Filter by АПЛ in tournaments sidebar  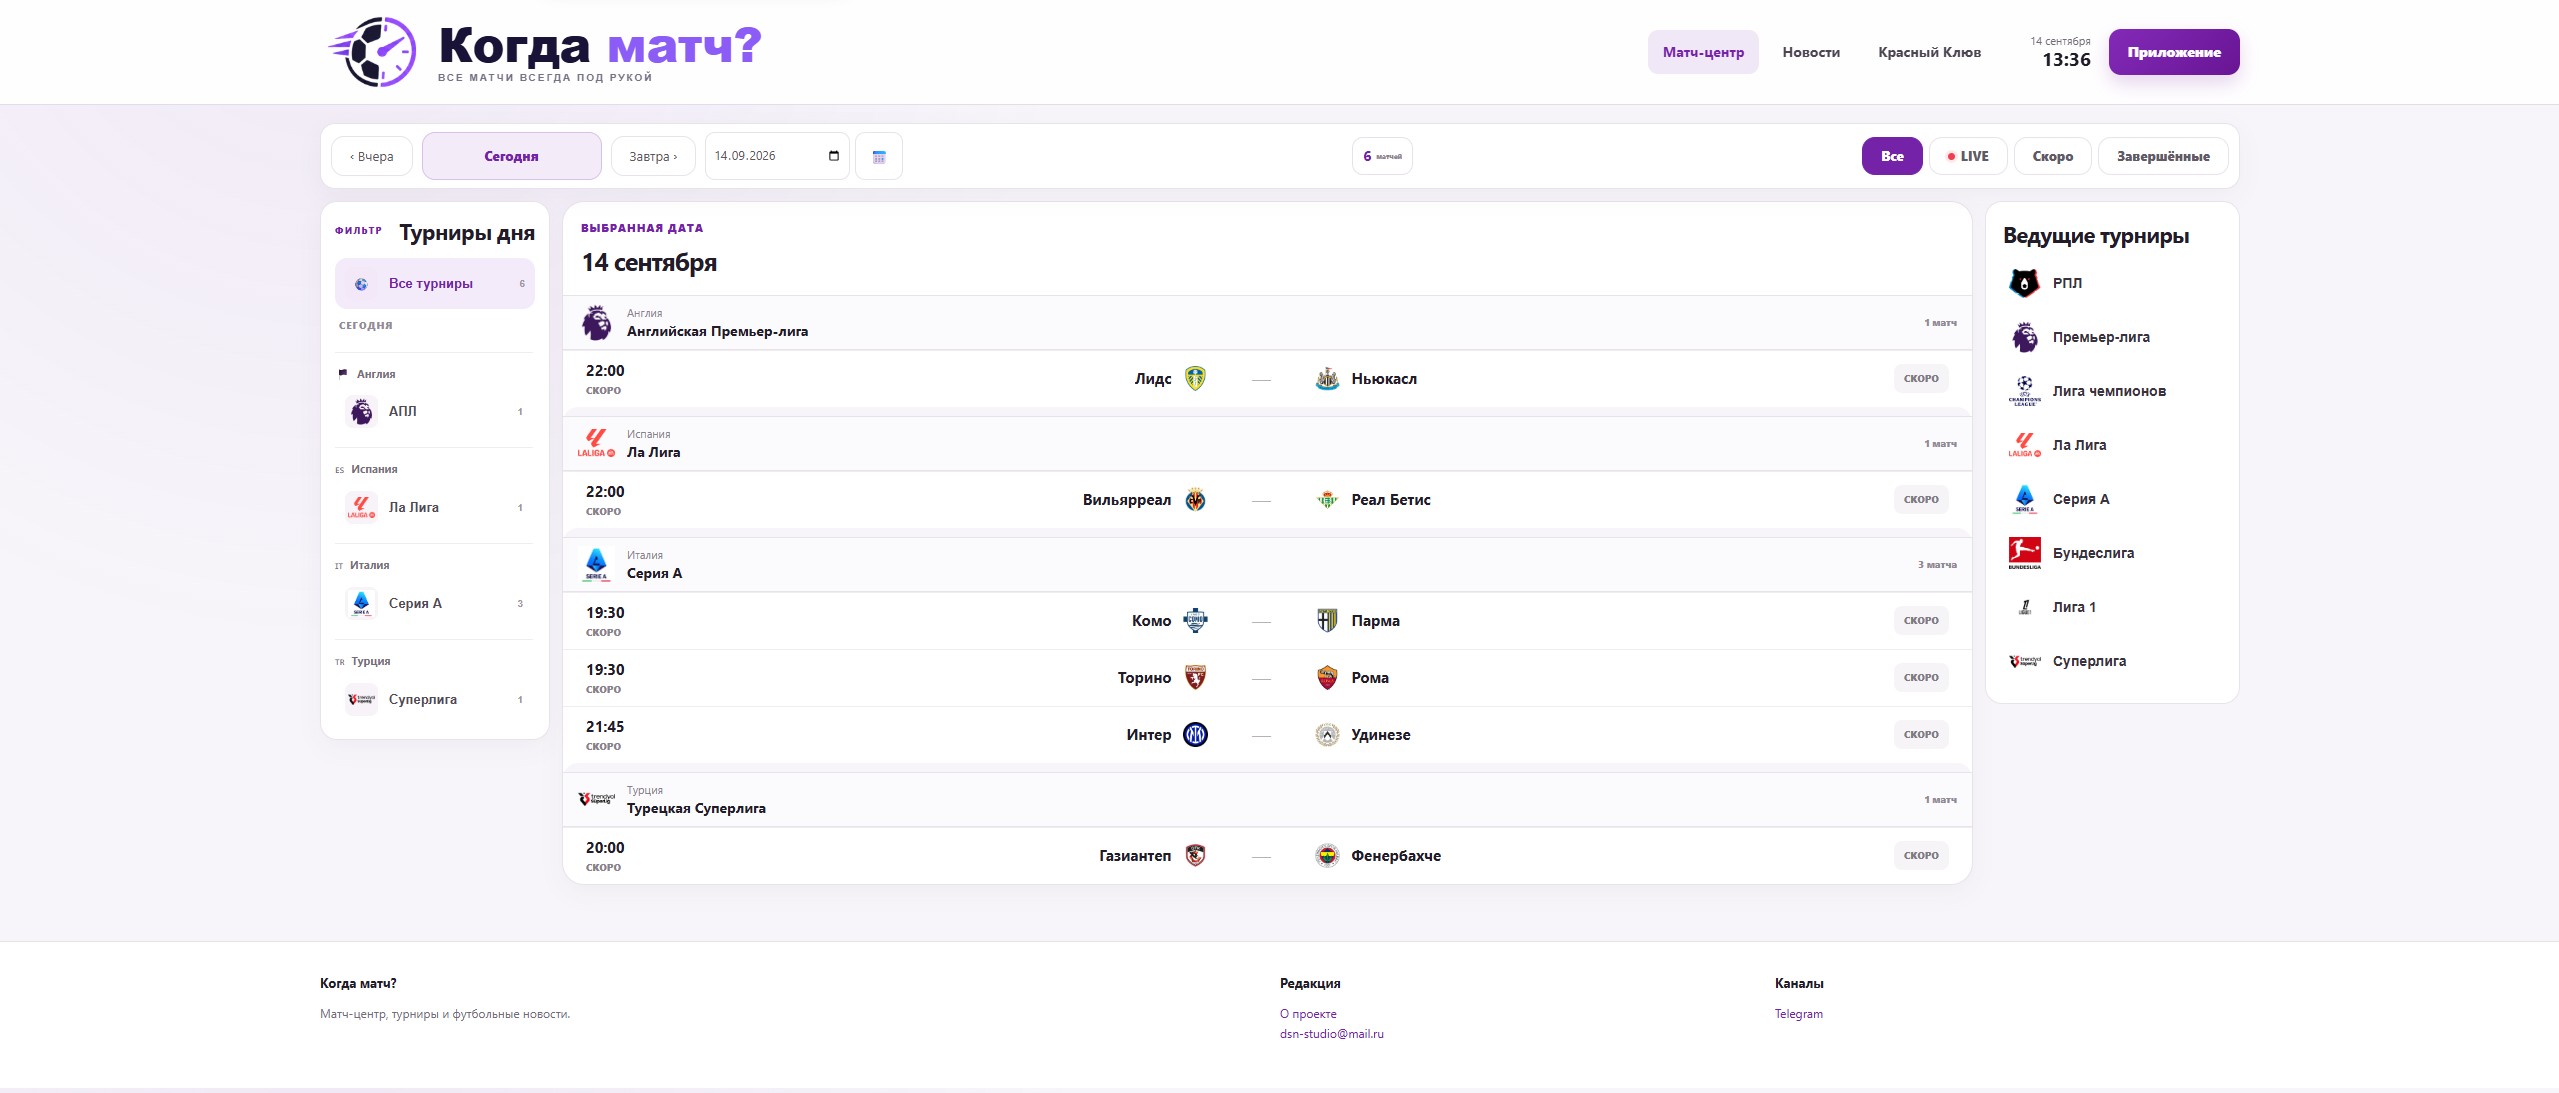tap(434, 411)
